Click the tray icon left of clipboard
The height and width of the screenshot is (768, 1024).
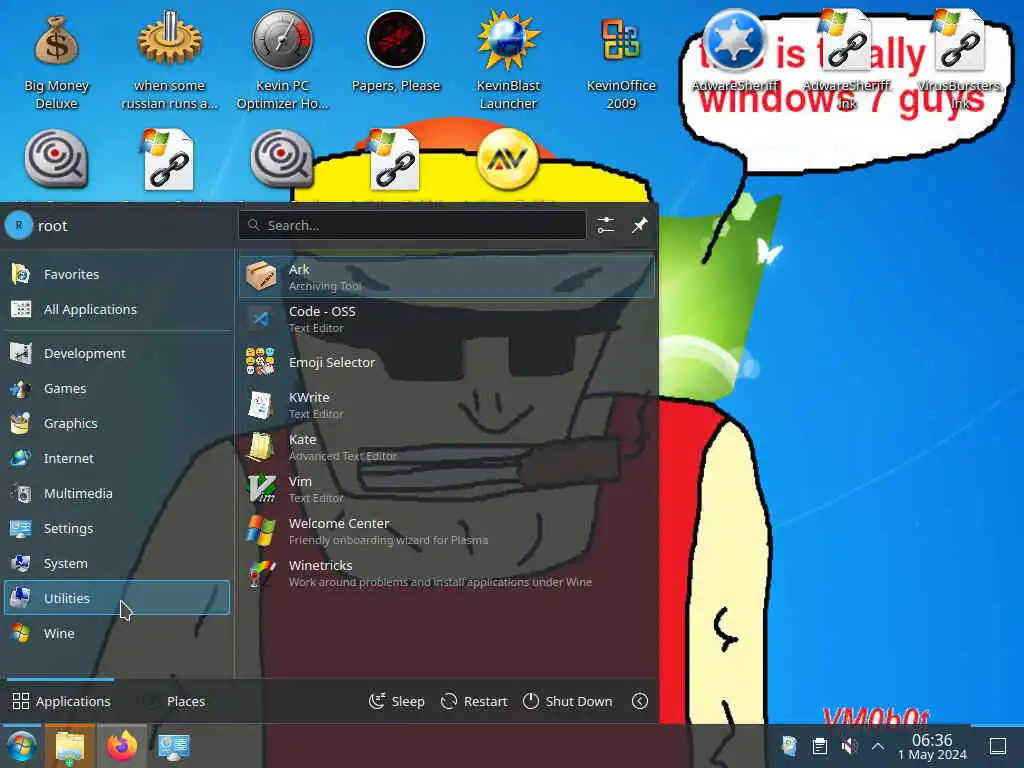click(789, 746)
